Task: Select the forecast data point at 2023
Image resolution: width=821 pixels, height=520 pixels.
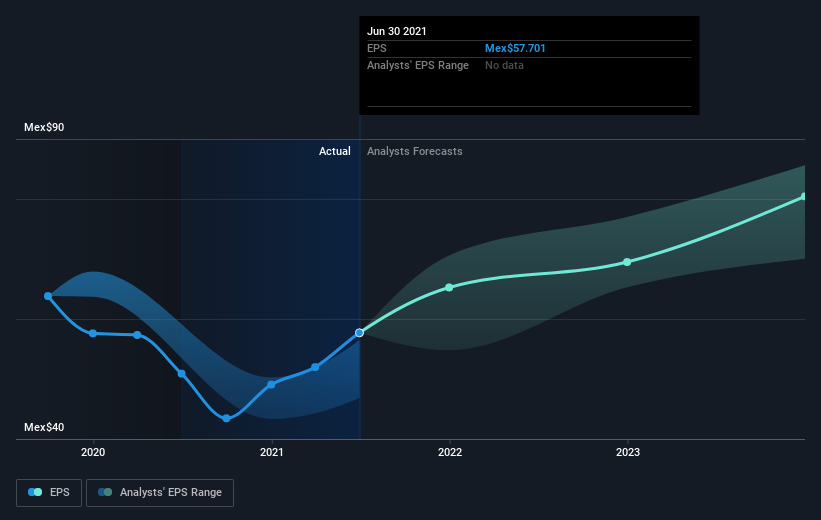Action: pos(627,262)
